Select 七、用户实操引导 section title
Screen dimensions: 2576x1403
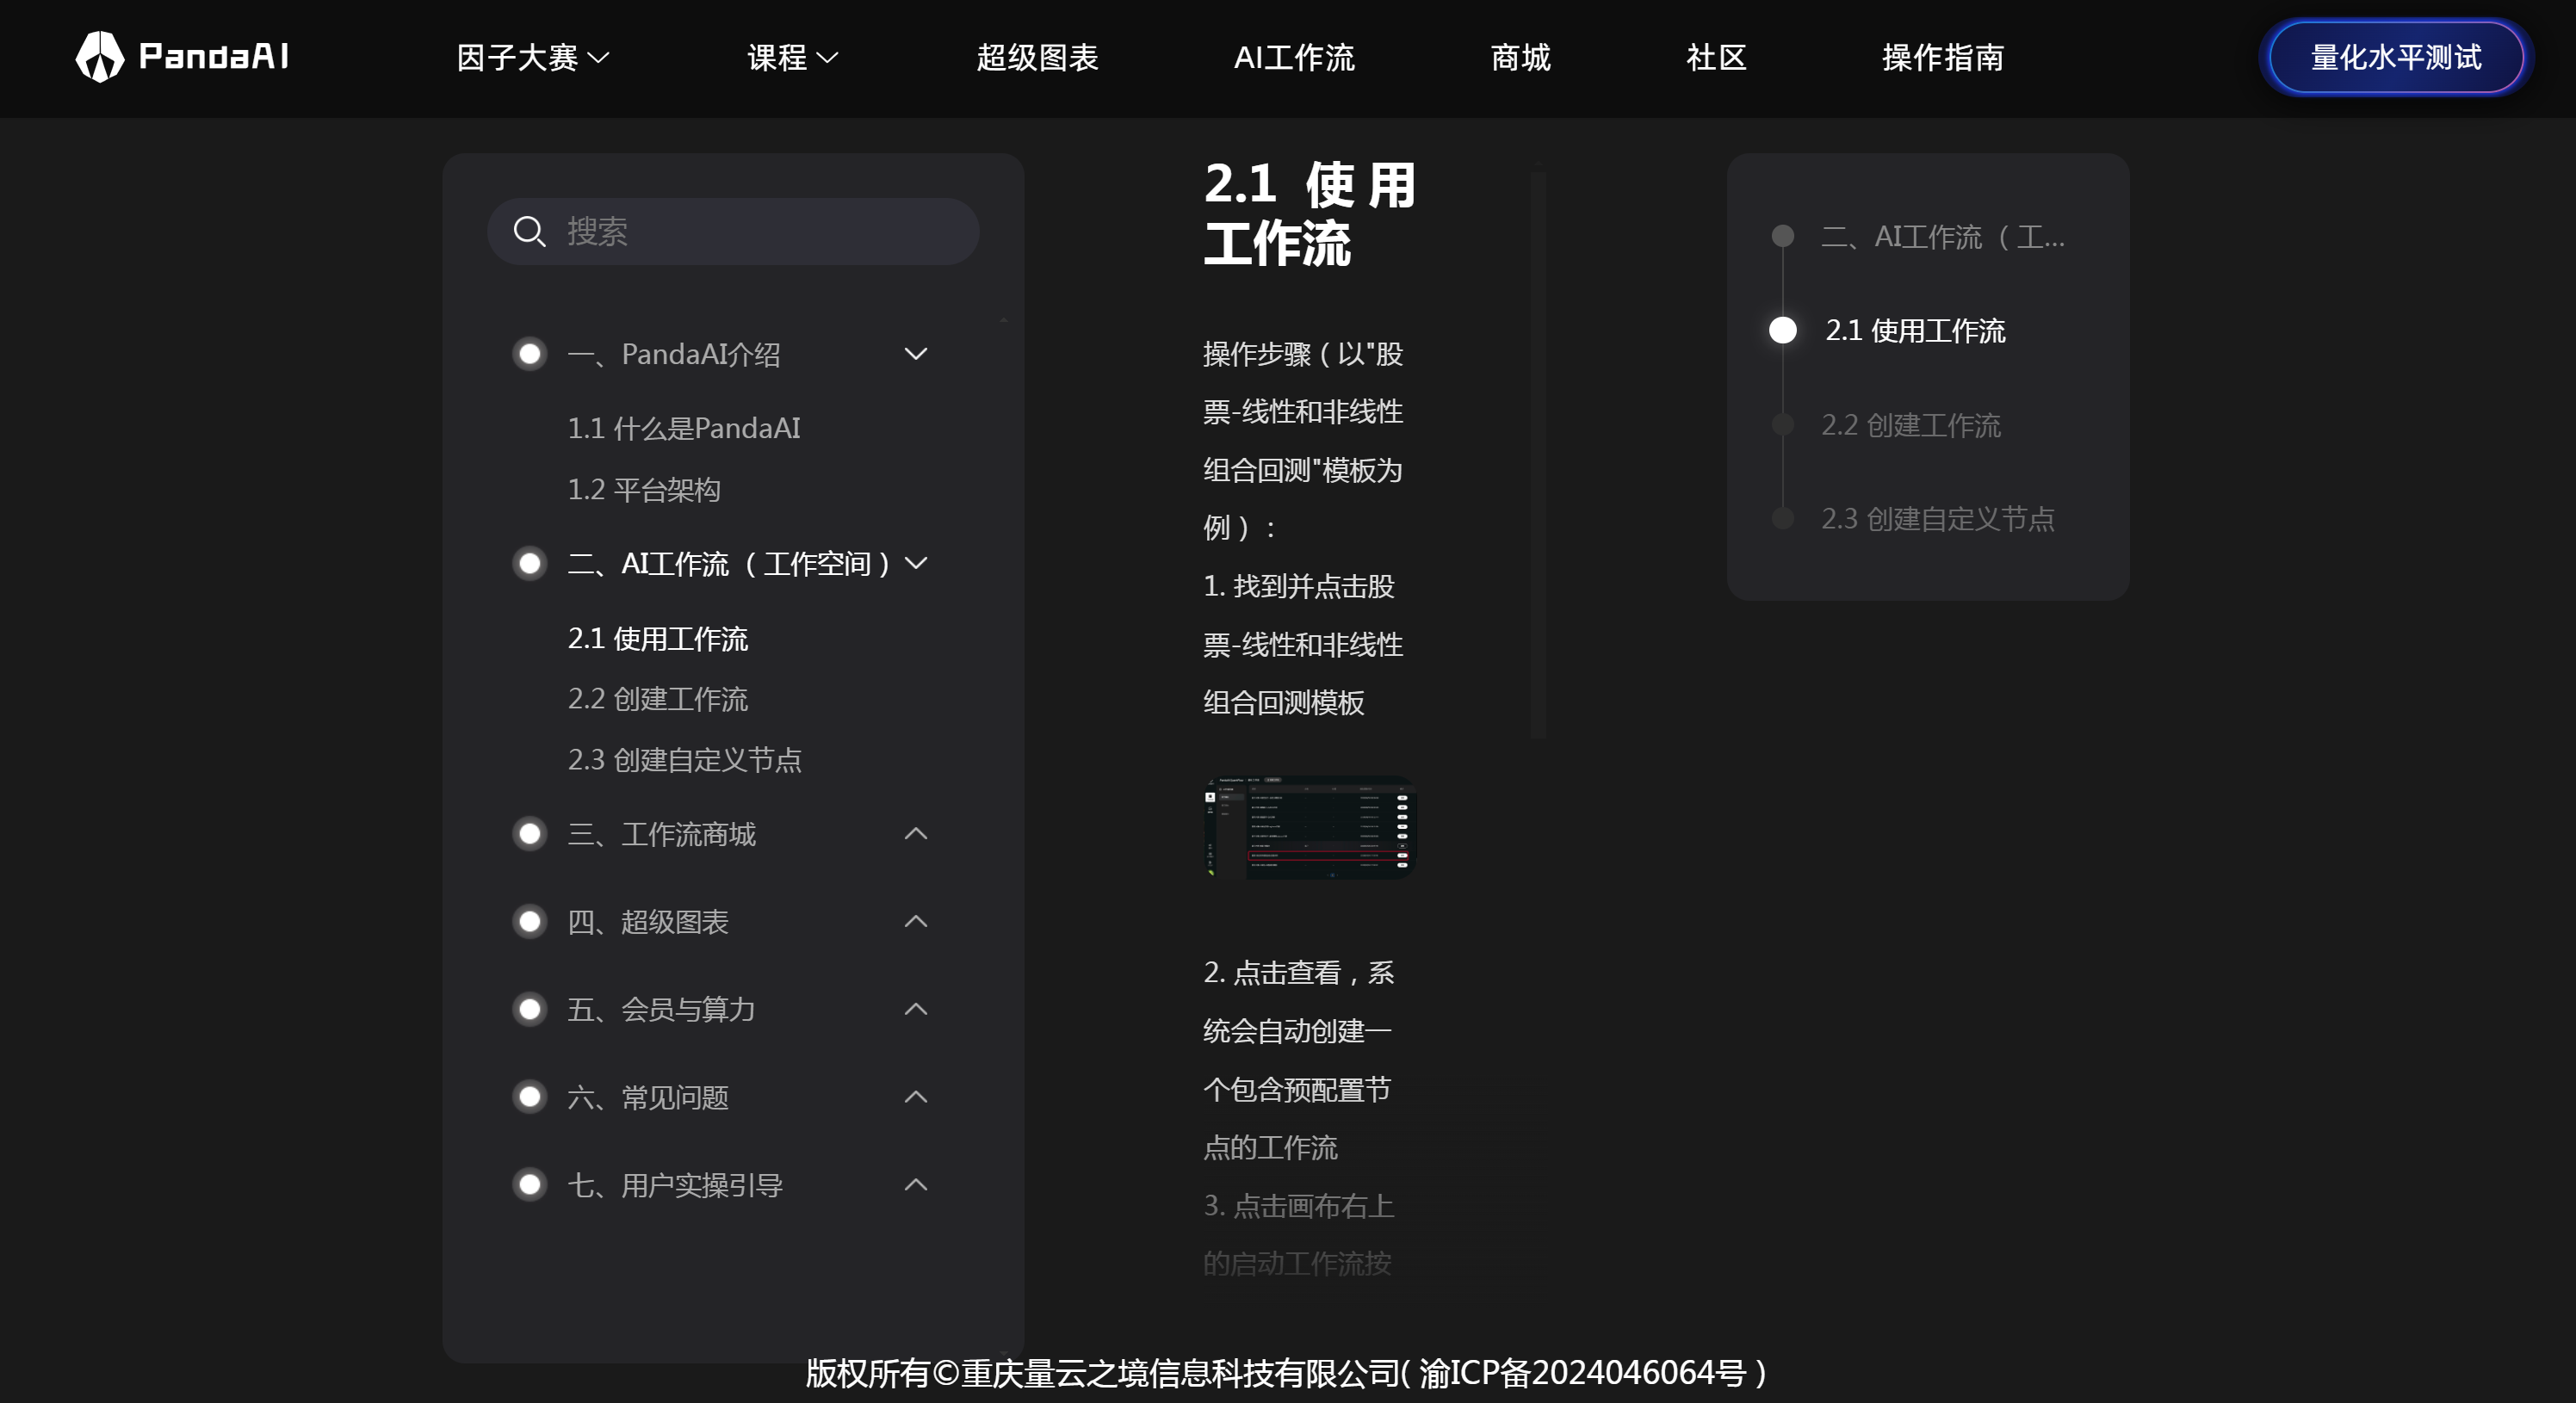point(675,1185)
